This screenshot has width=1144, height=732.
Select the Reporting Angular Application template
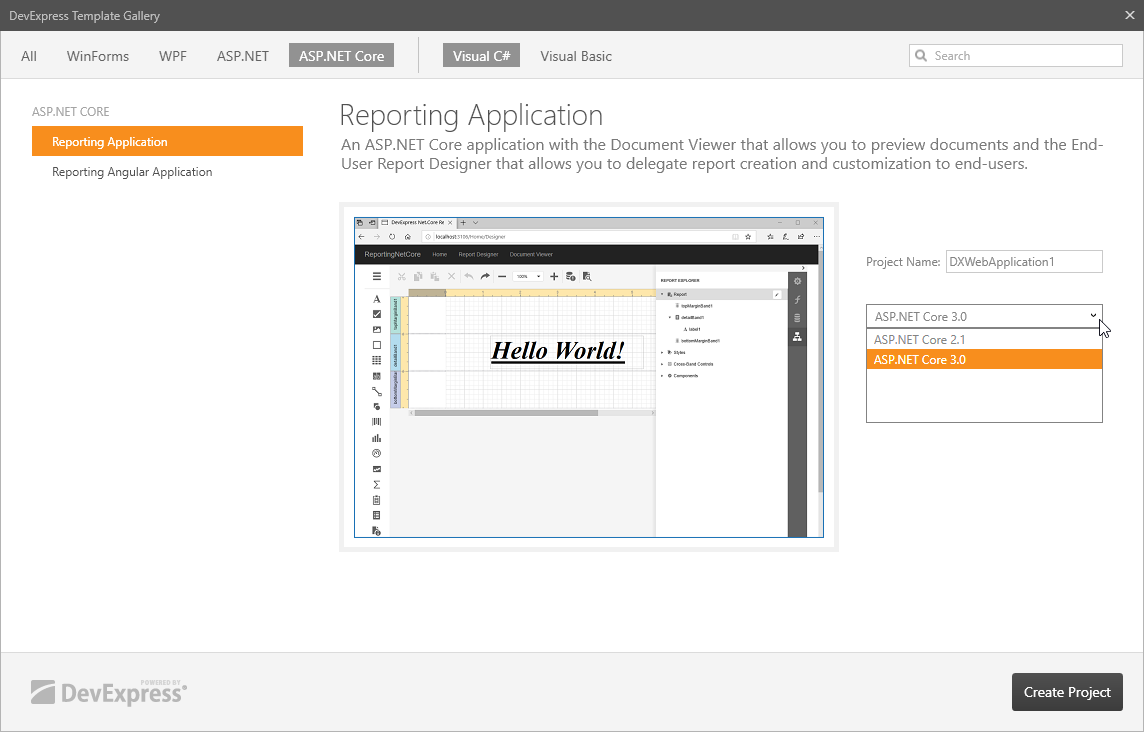pyautogui.click(x=132, y=172)
